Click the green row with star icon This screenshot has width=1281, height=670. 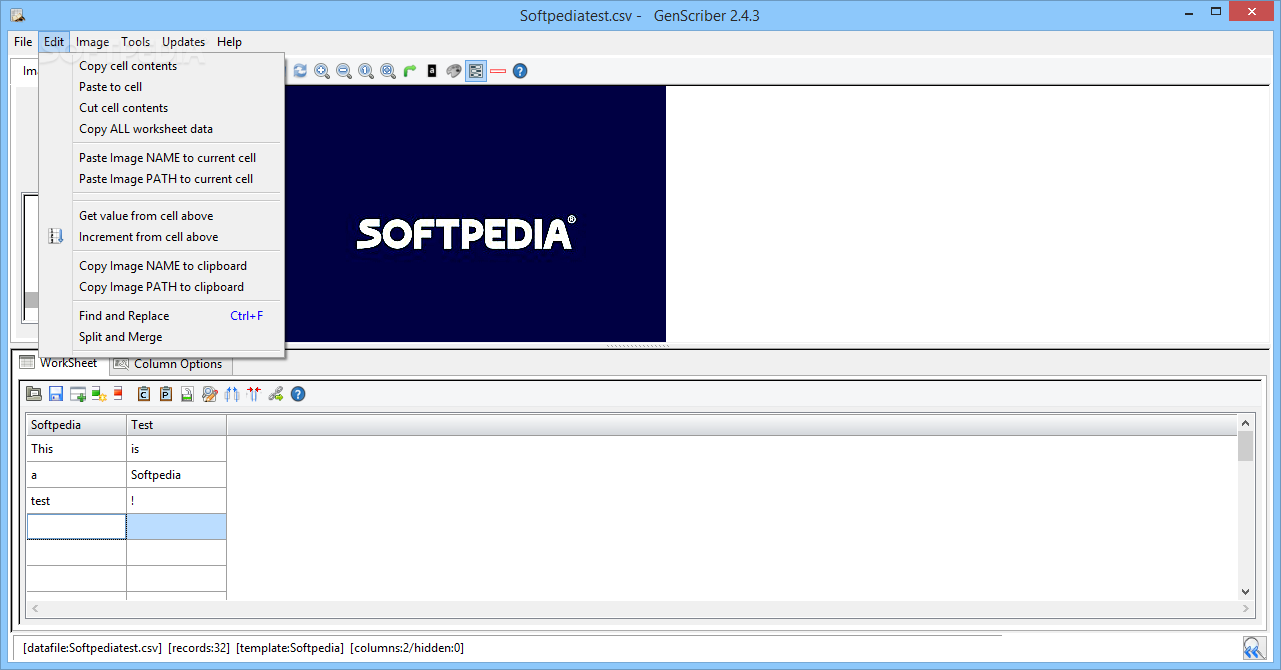(99, 394)
